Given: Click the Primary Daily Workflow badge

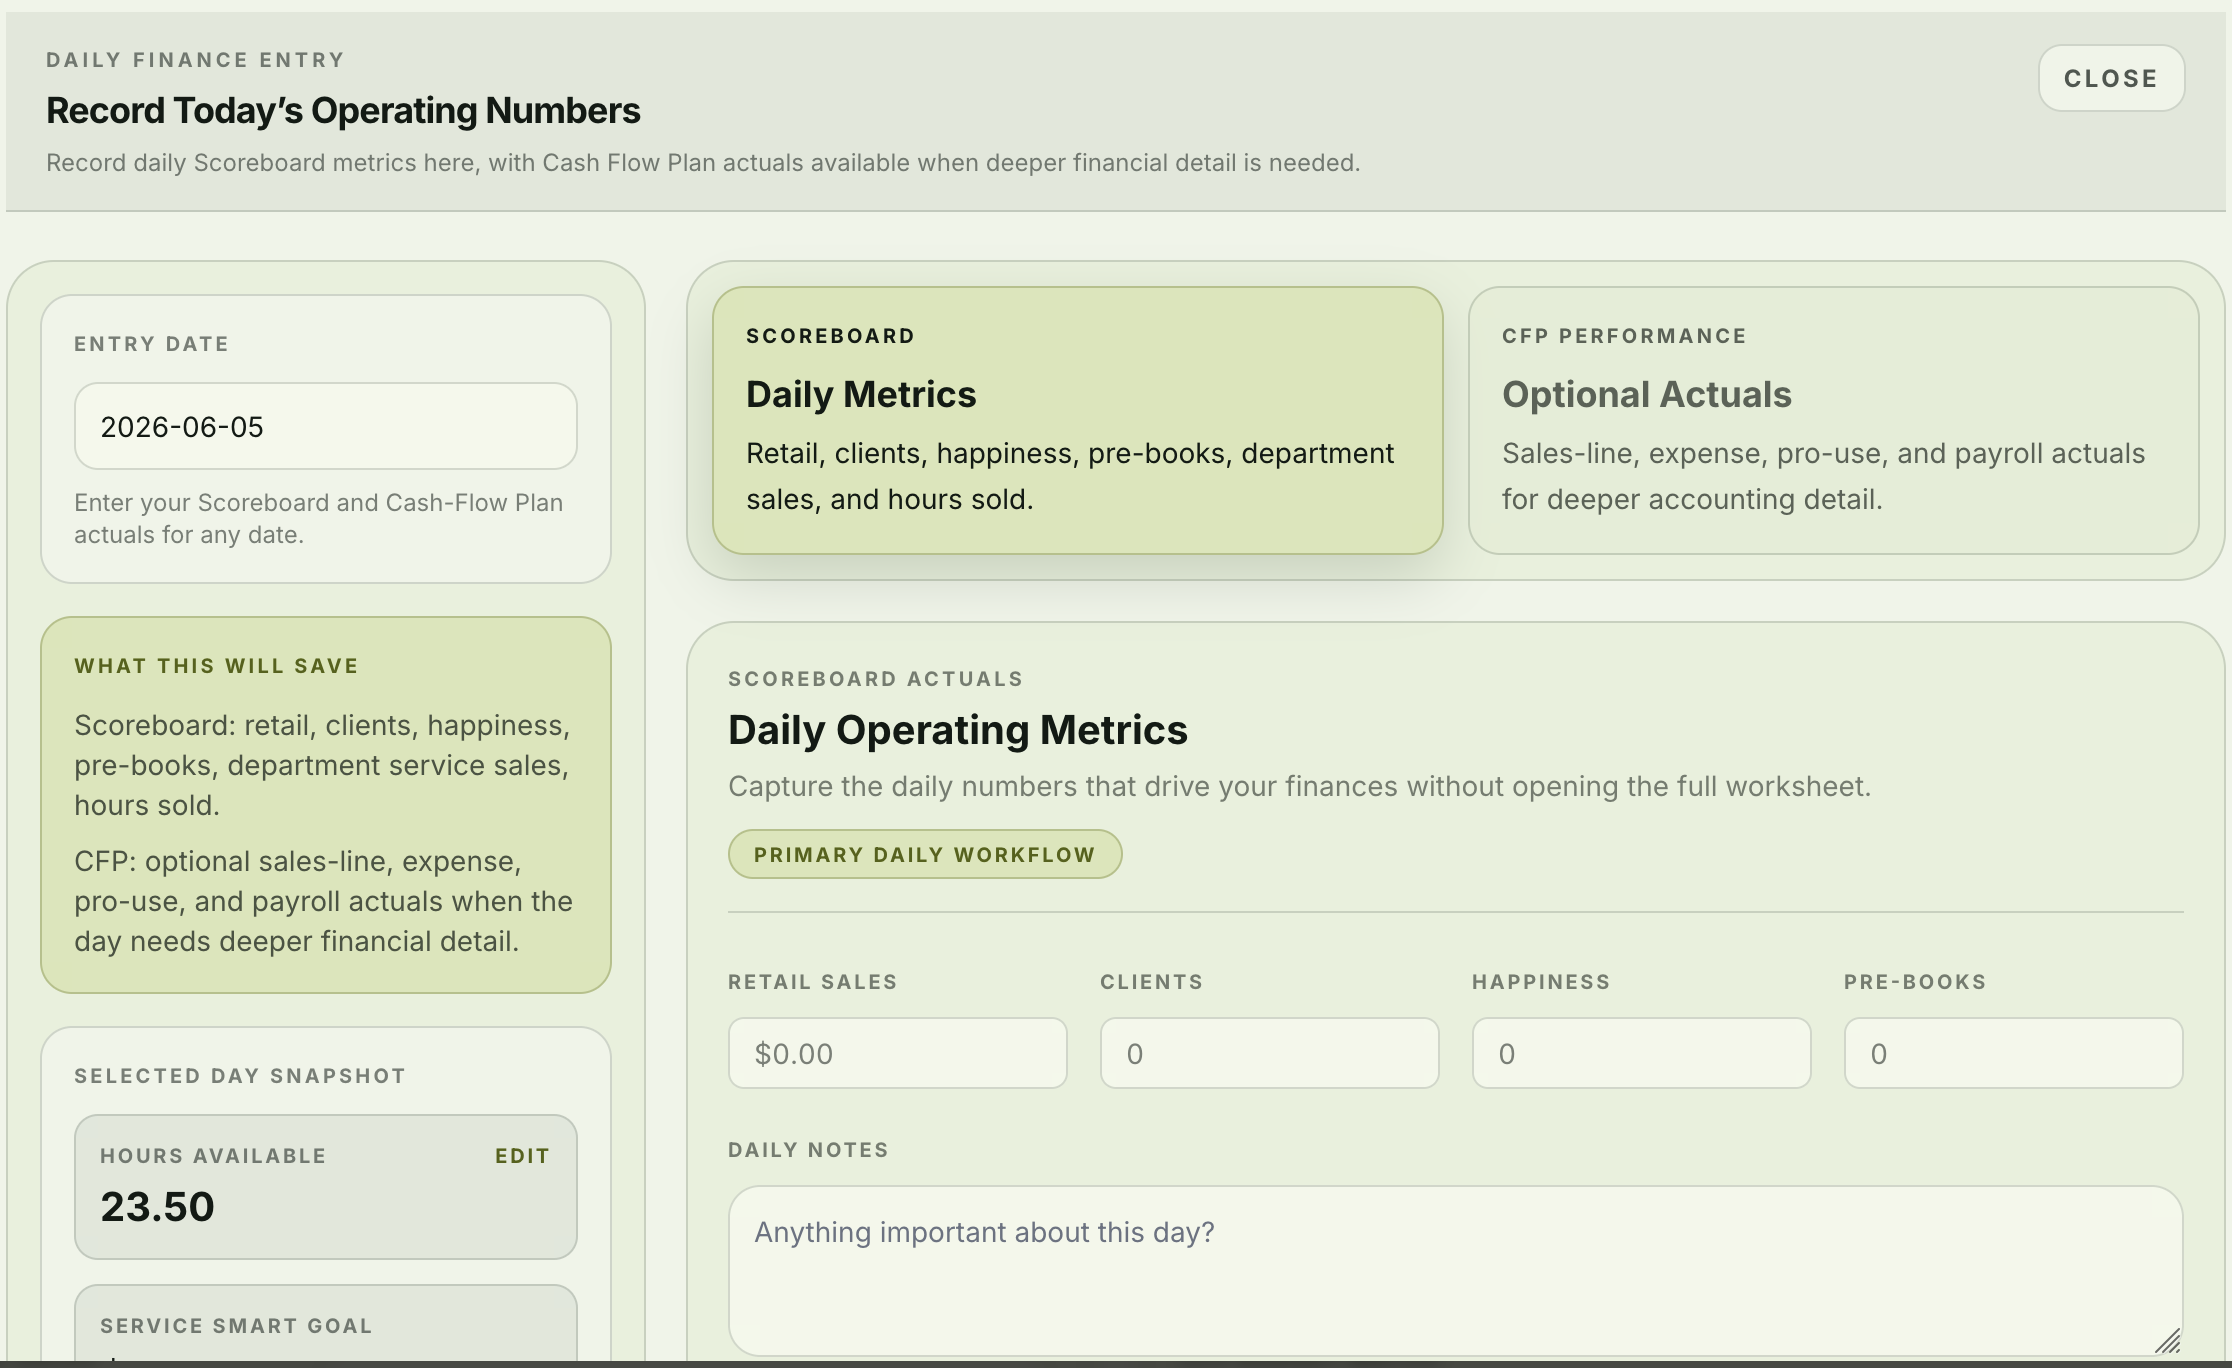Looking at the screenshot, I should 925,855.
